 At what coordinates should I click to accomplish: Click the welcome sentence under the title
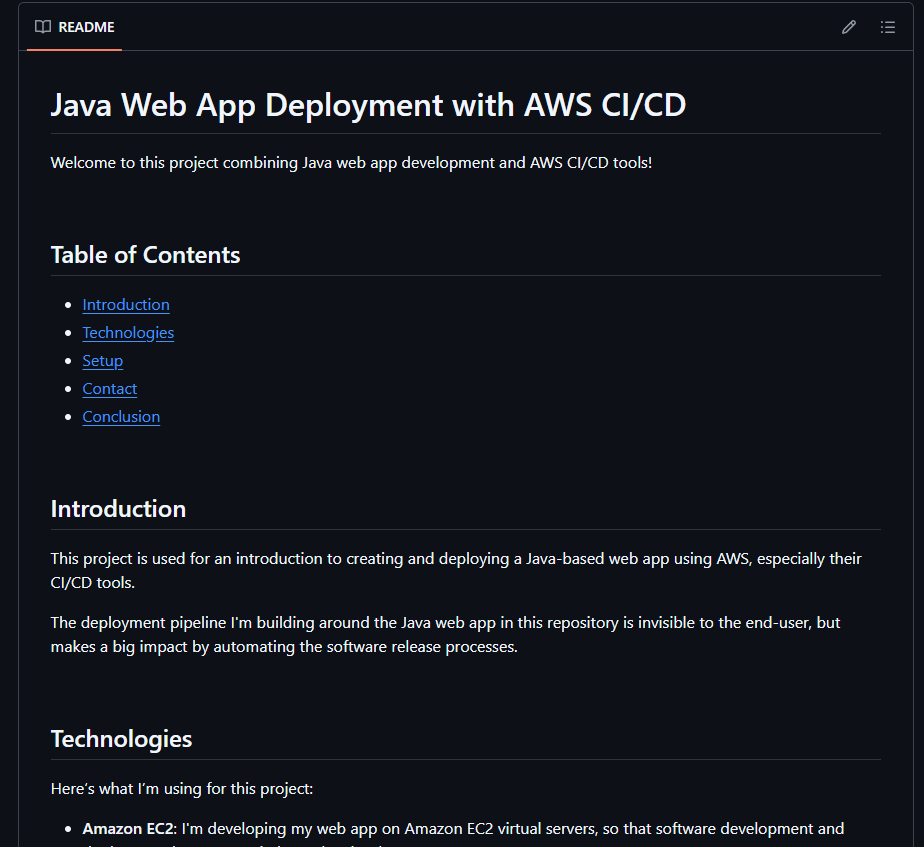[351, 162]
